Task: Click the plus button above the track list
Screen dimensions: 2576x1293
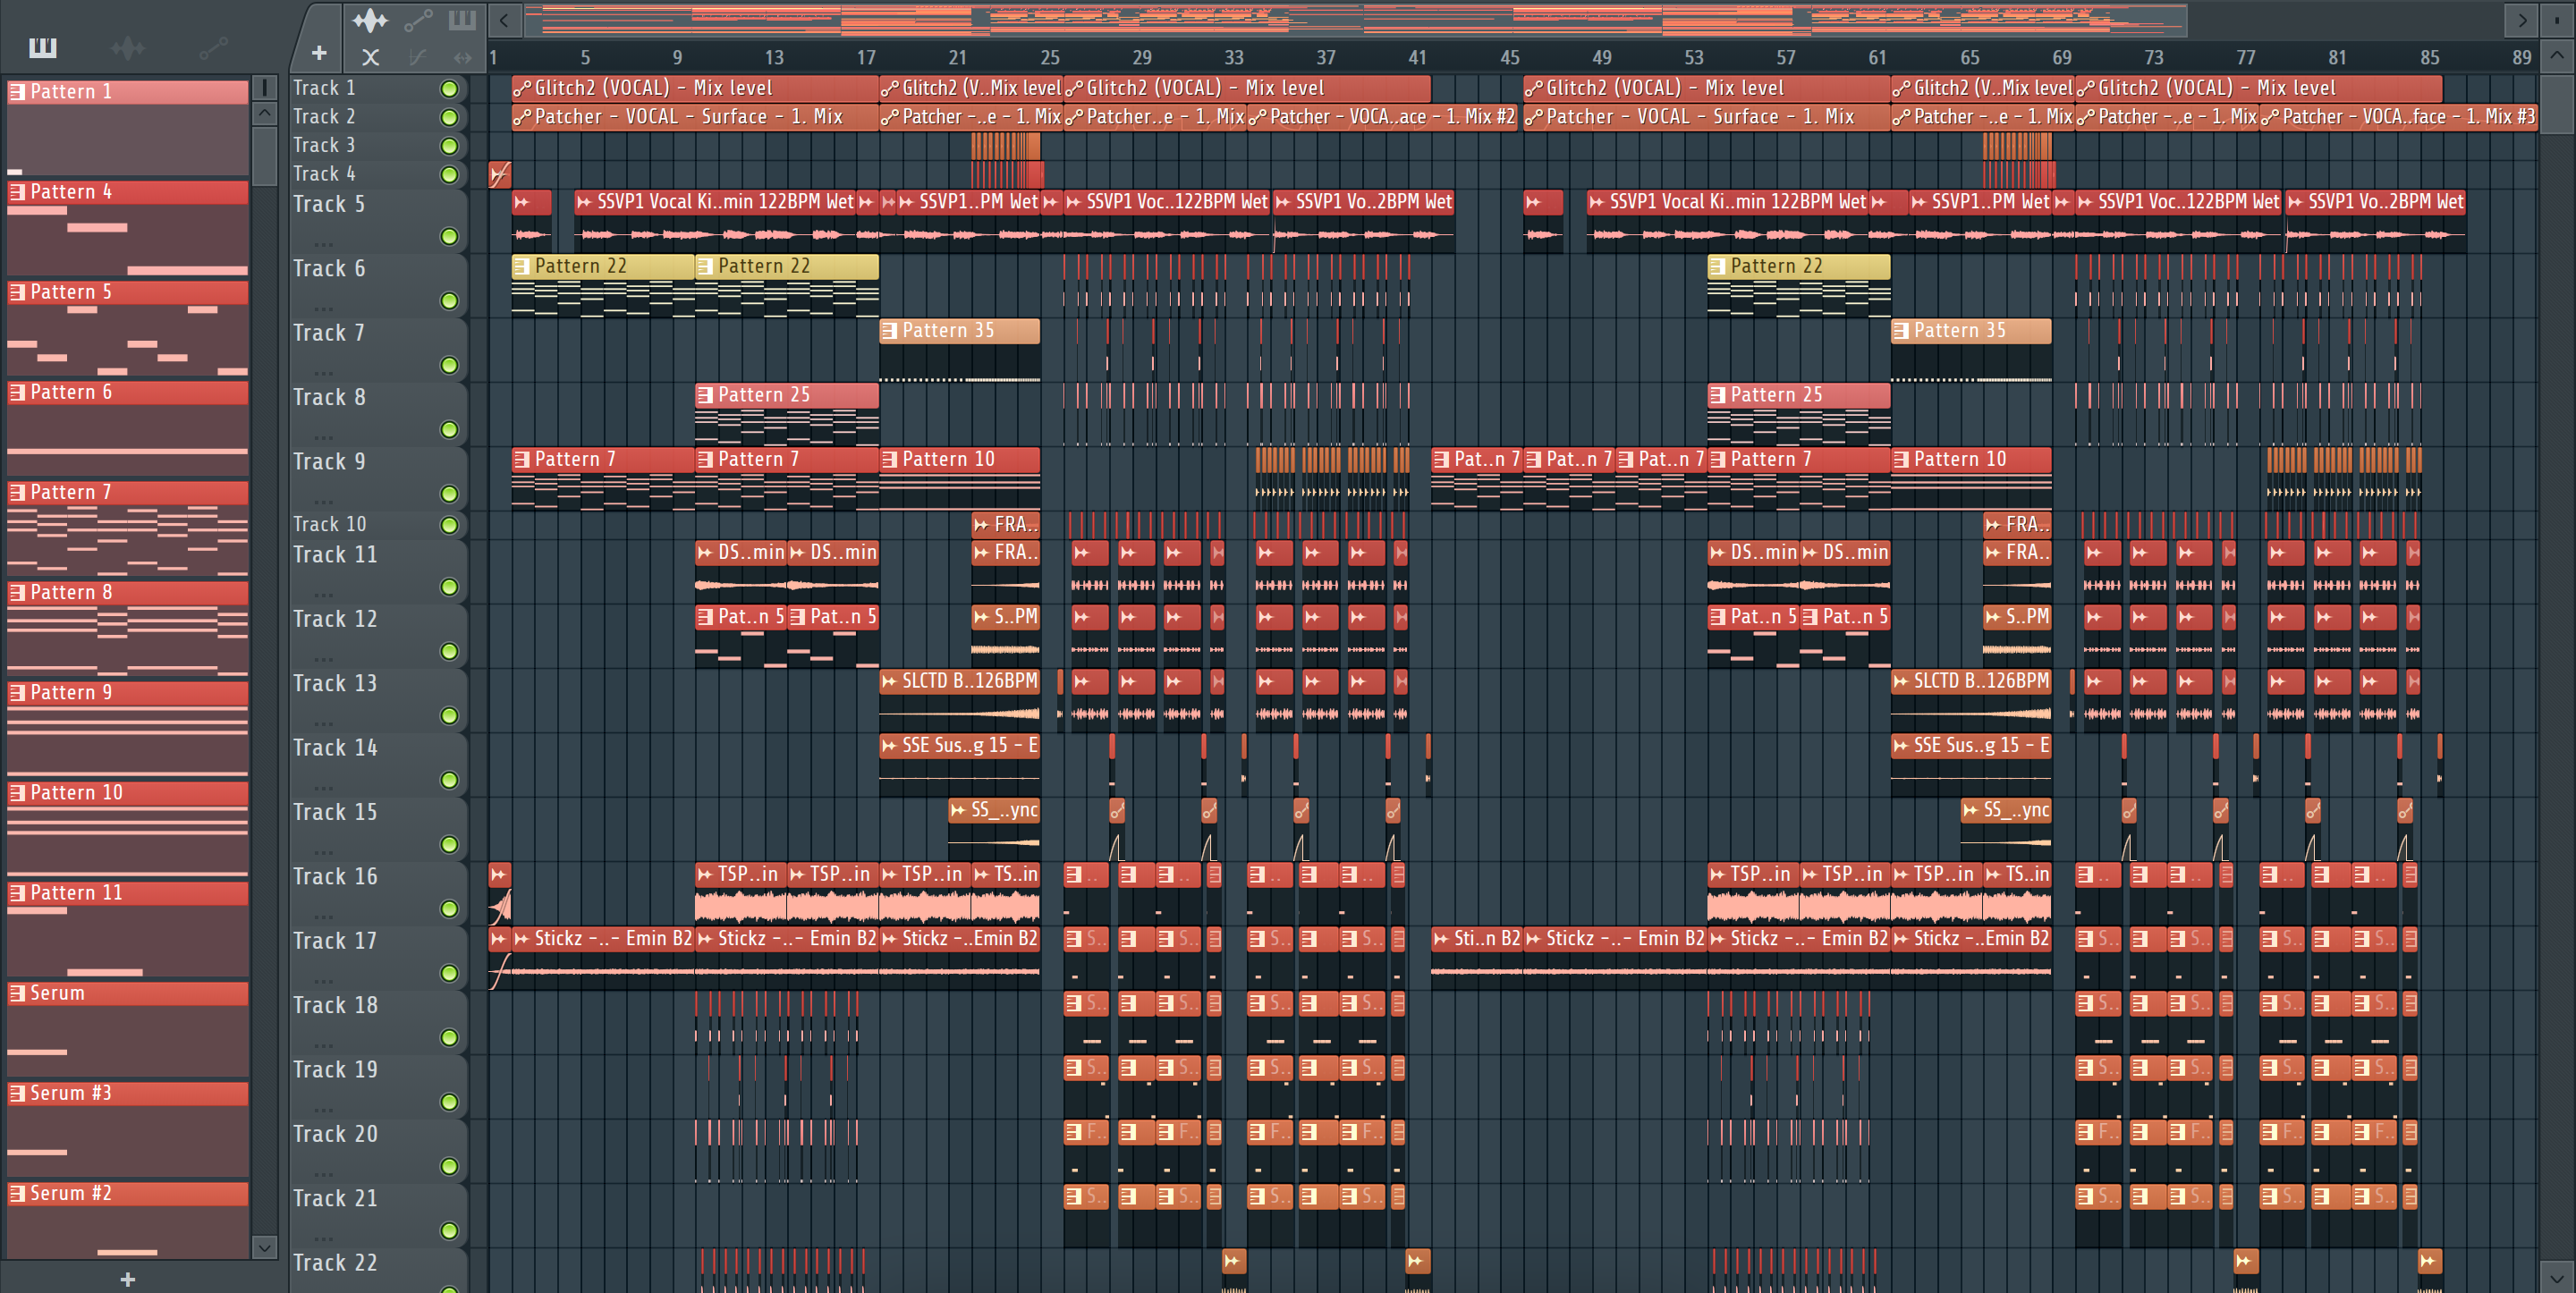Action: click(x=319, y=54)
